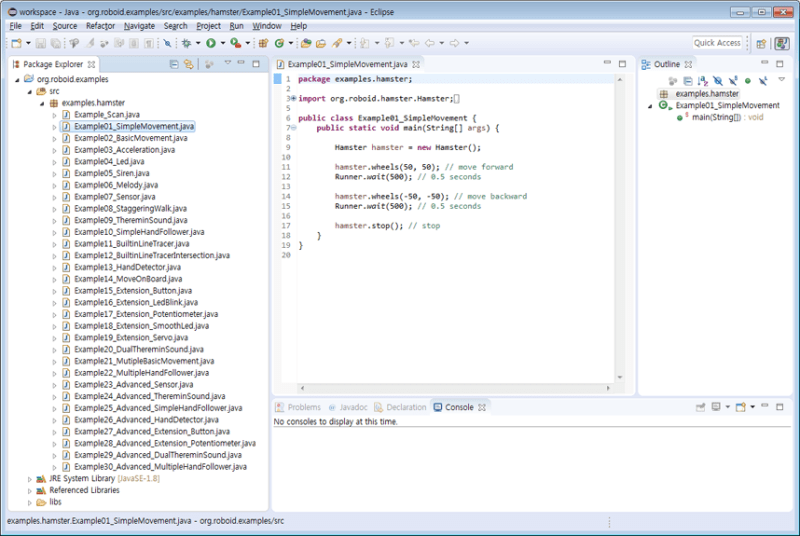The image size is (800, 536).
Task: Open the Run button dropdown arrow
Action: pyautogui.click(x=222, y=43)
